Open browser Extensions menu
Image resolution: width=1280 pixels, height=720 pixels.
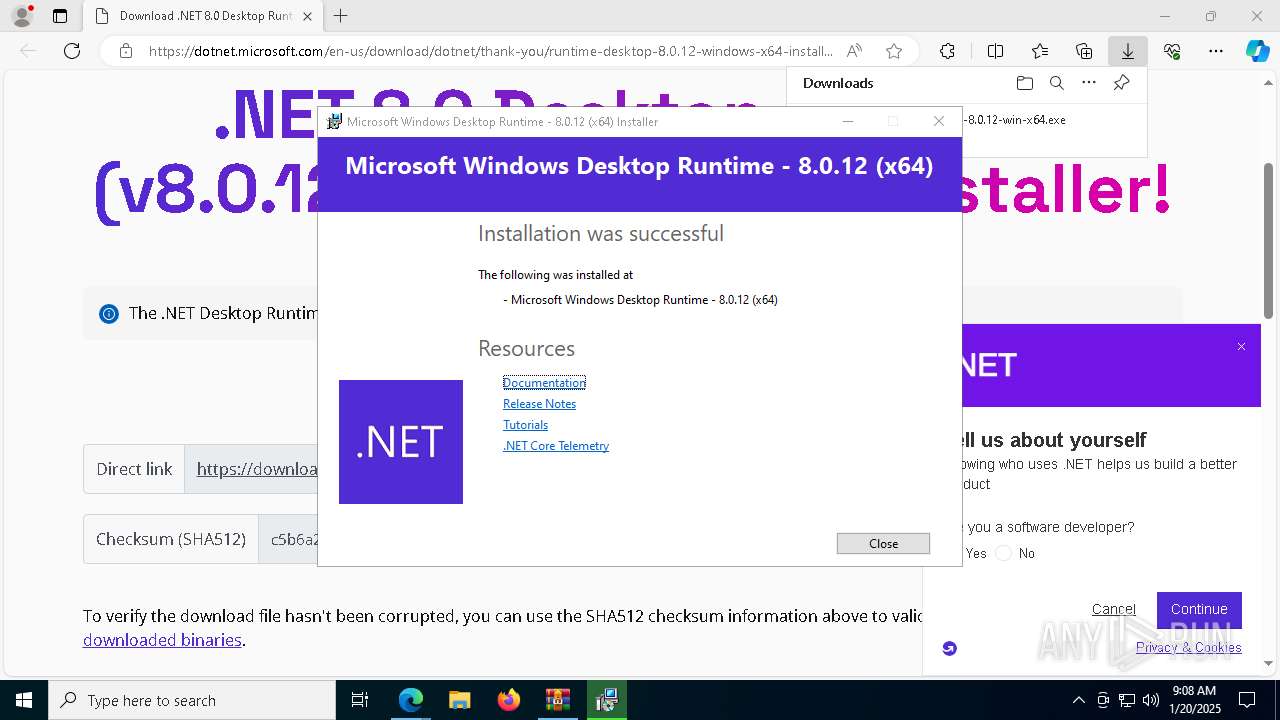[947, 51]
